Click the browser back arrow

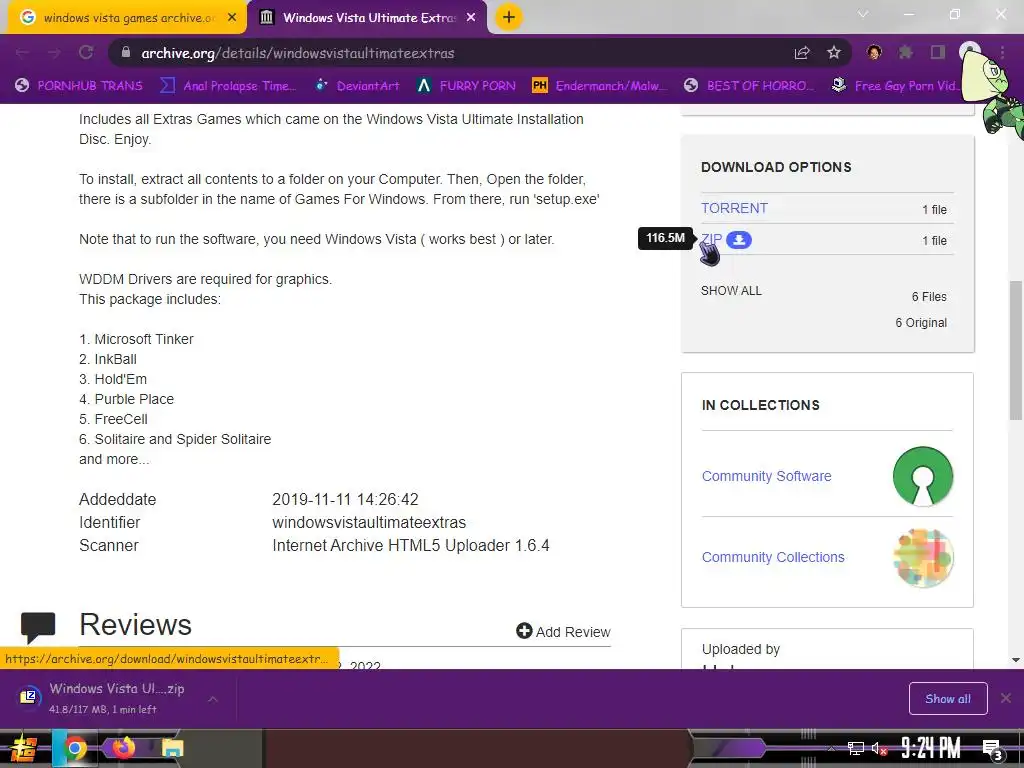(x=22, y=53)
